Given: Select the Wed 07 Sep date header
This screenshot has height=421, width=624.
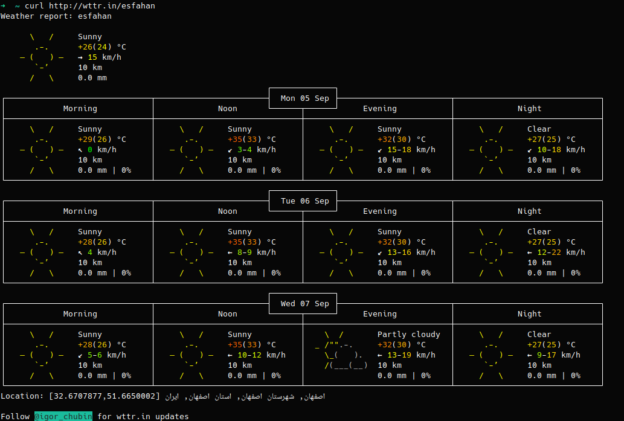Looking at the screenshot, I should [304, 304].
